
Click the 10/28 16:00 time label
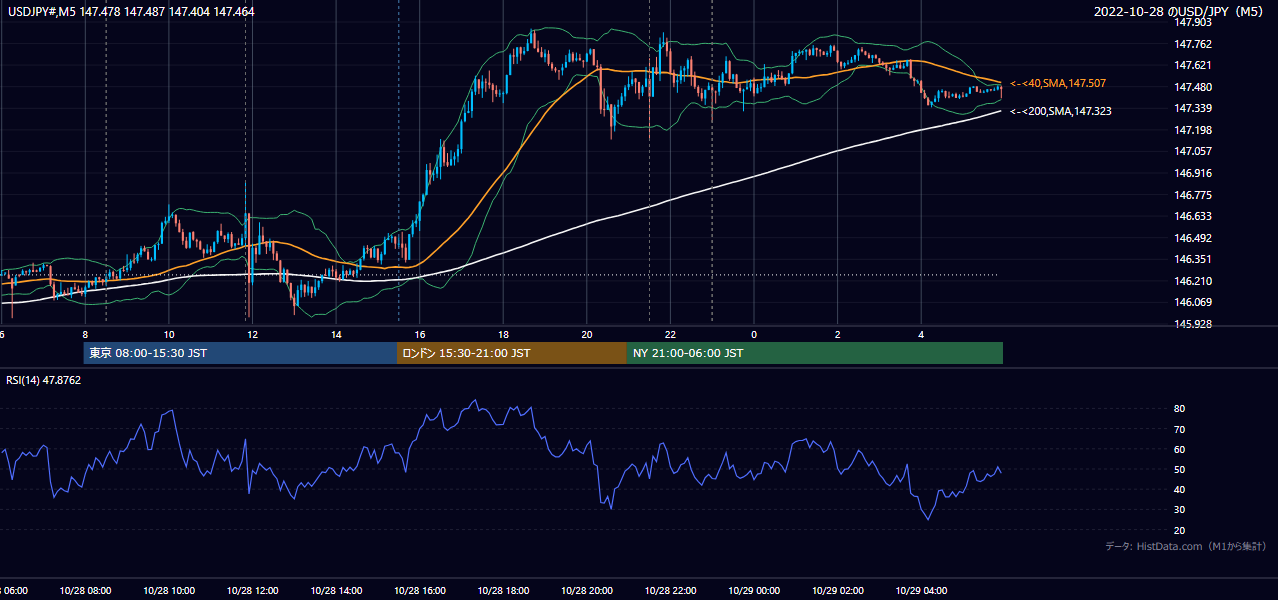(x=420, y=591)
